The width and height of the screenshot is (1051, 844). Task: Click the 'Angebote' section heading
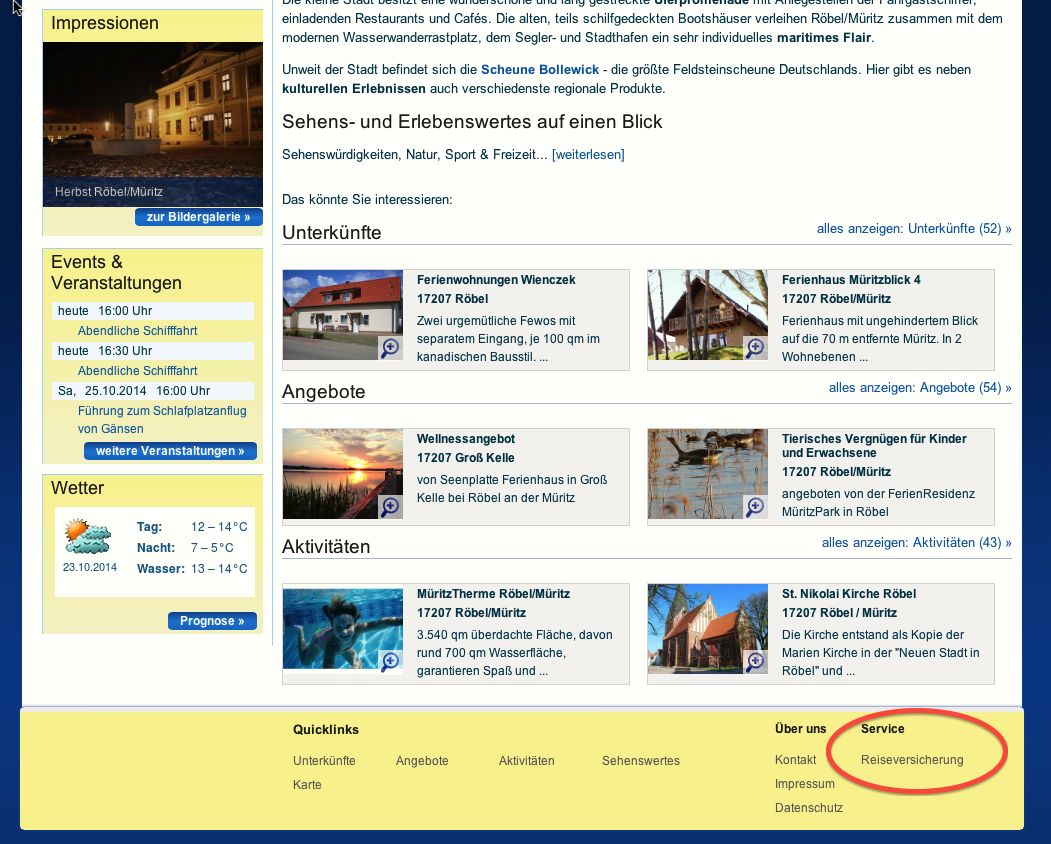(324, 391)
